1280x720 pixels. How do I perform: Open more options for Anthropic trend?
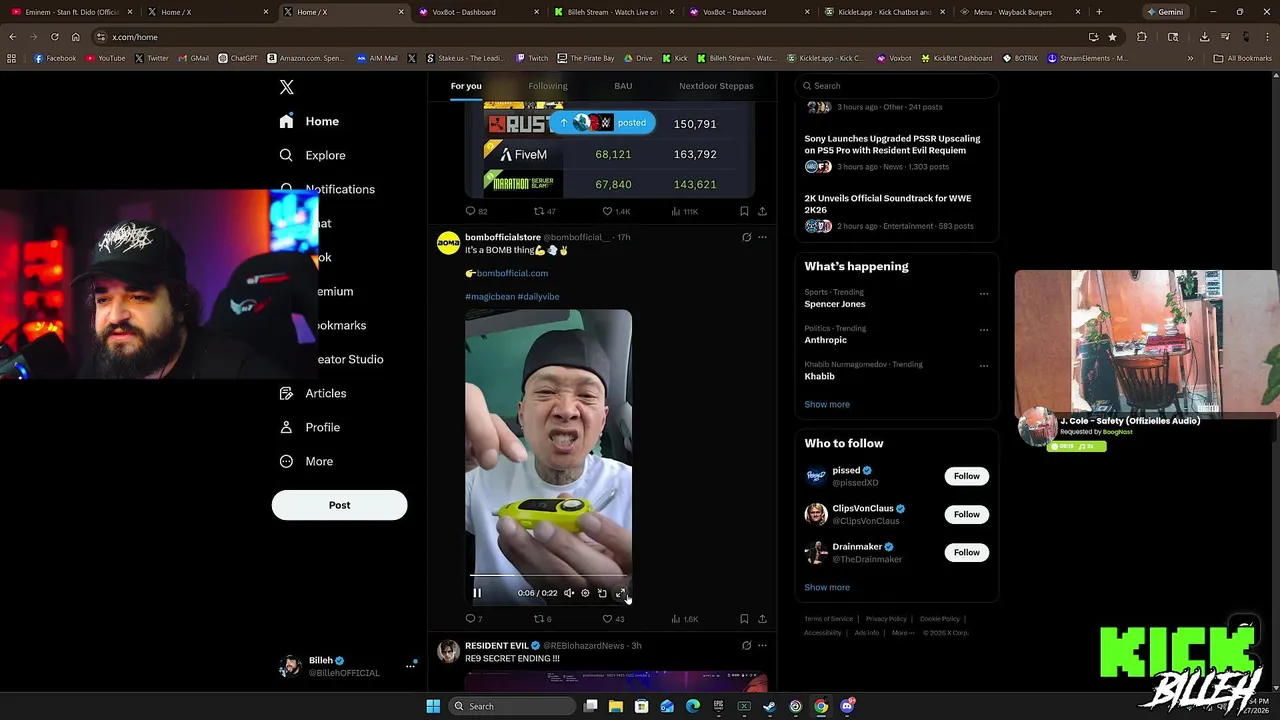[984, 330]
